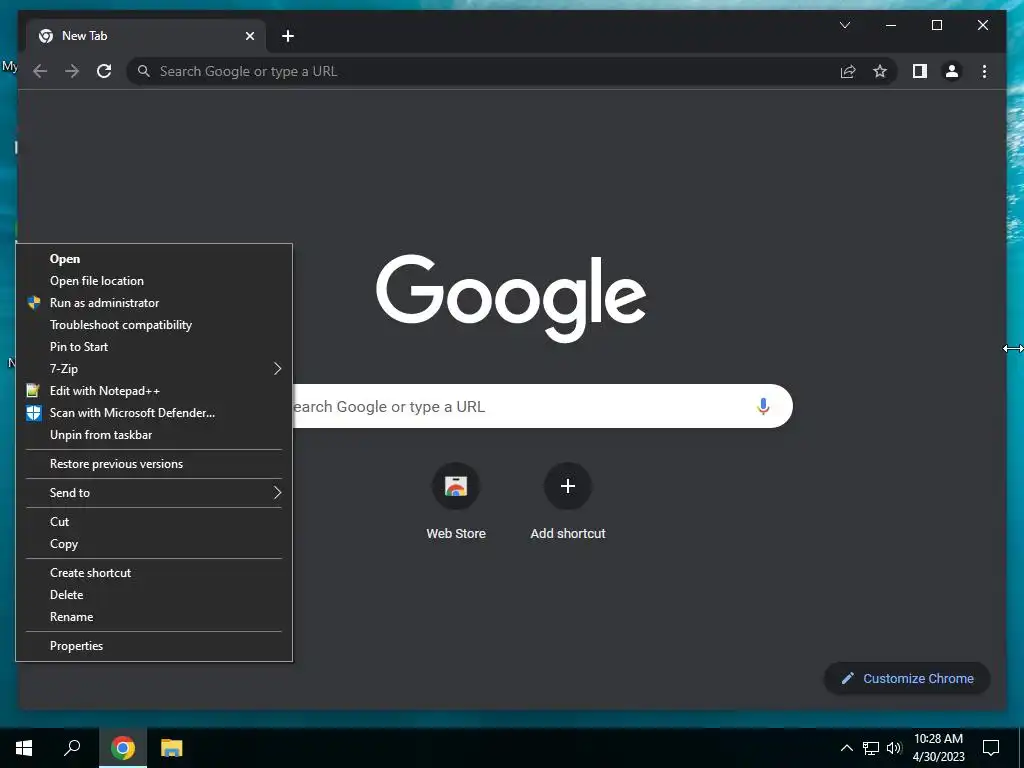1024x768 pixels.
Task: Click the taskbar search magnifier
Action: coord(72,748)
